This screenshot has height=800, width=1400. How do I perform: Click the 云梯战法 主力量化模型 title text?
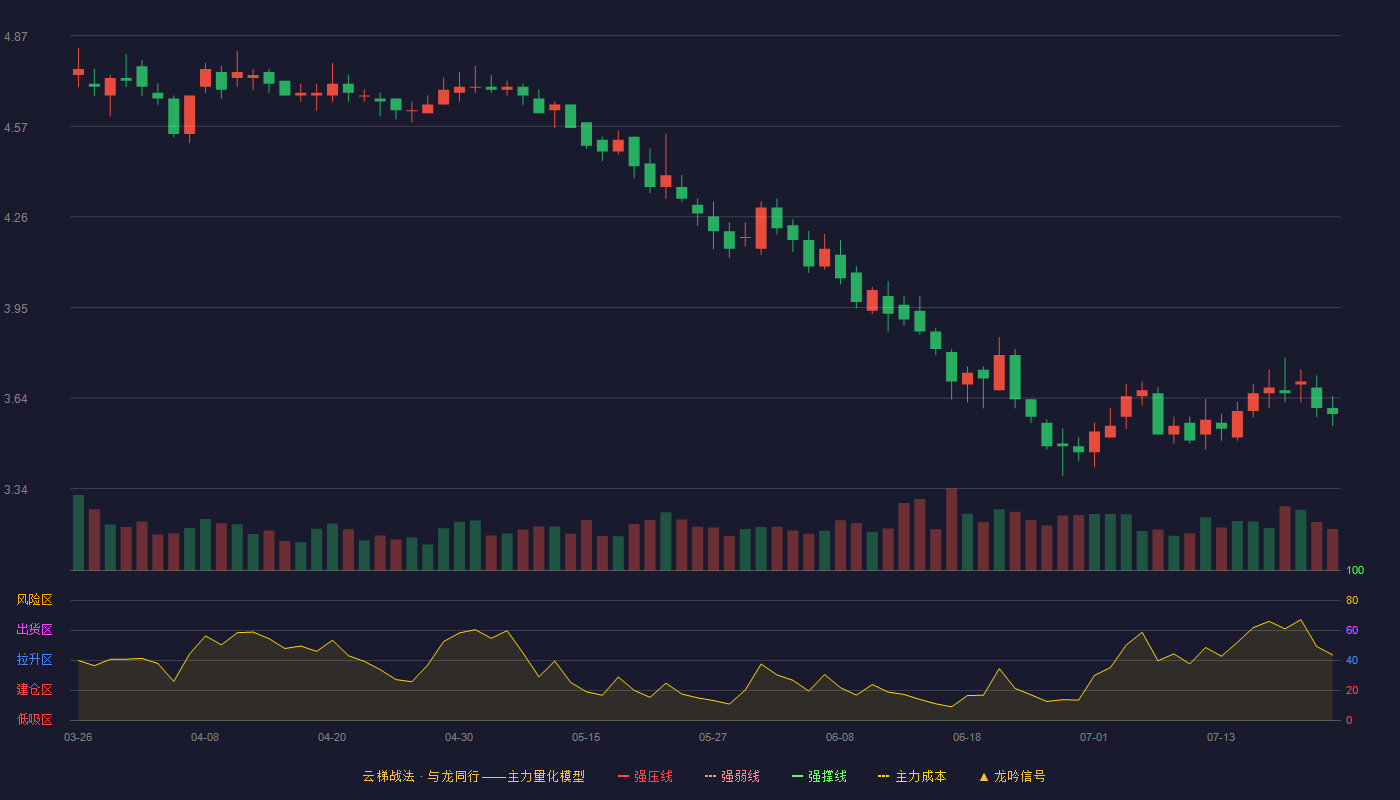point(473,776)
